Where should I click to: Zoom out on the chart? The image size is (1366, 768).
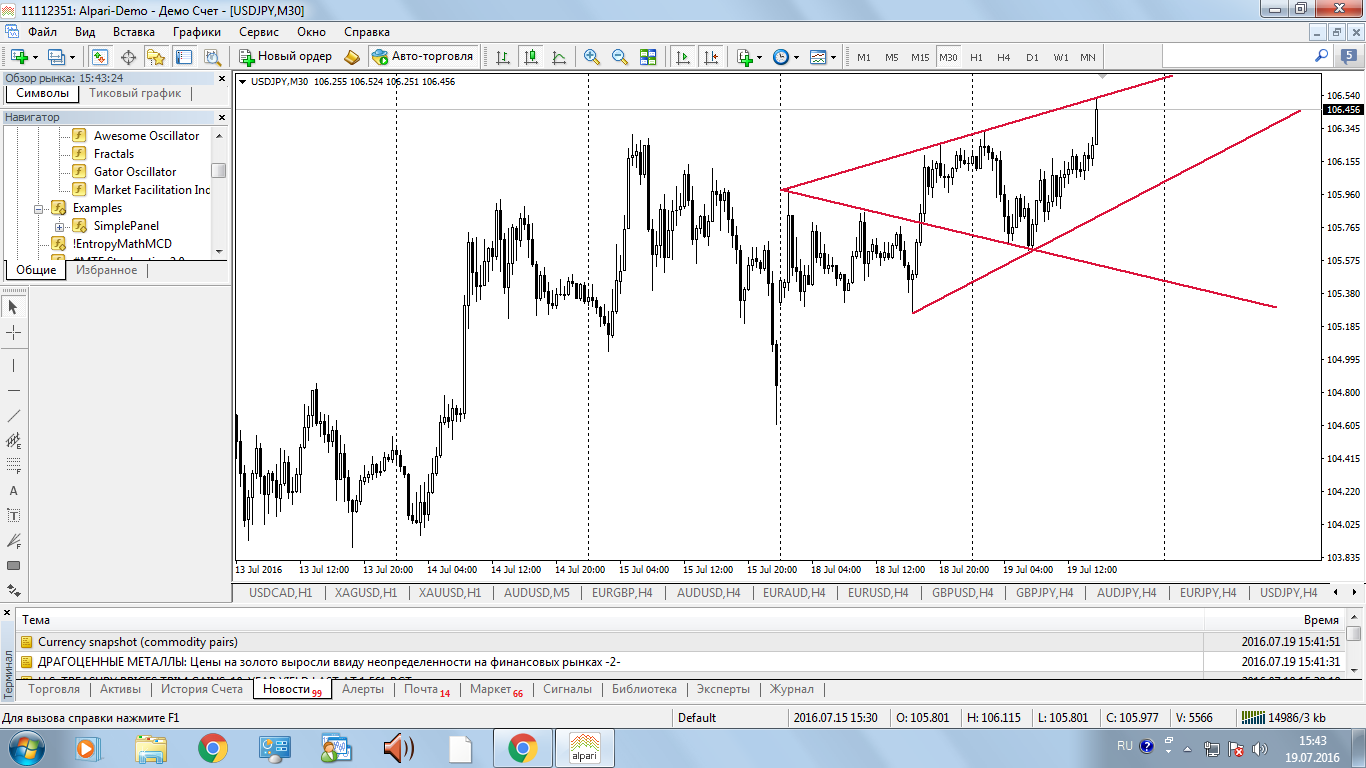click(x=620, y=57)
